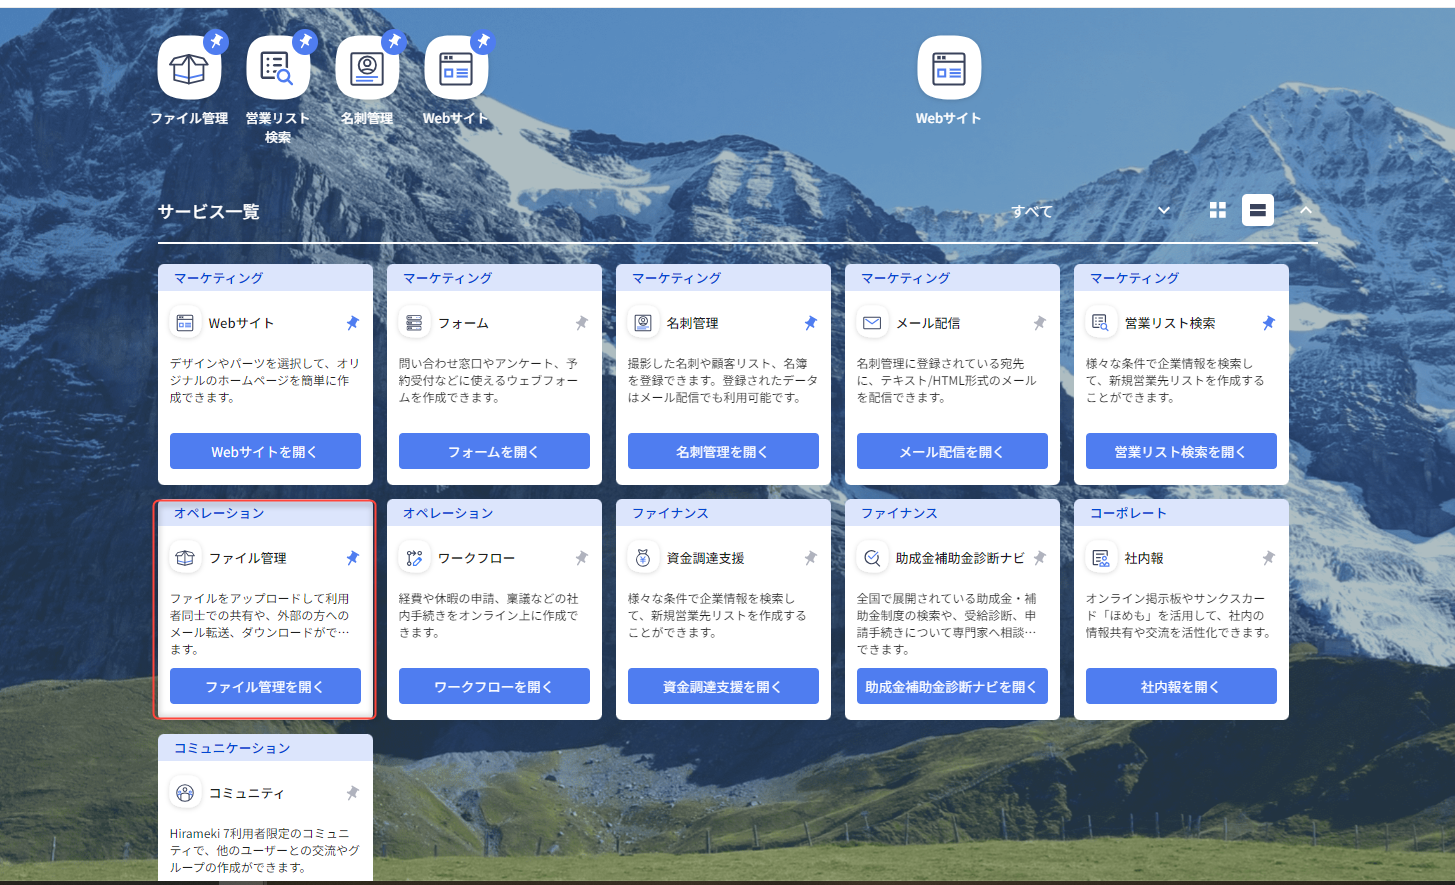
Task: Unpin the pinned Webサイト shortcut badge
Action: (483, 42)
